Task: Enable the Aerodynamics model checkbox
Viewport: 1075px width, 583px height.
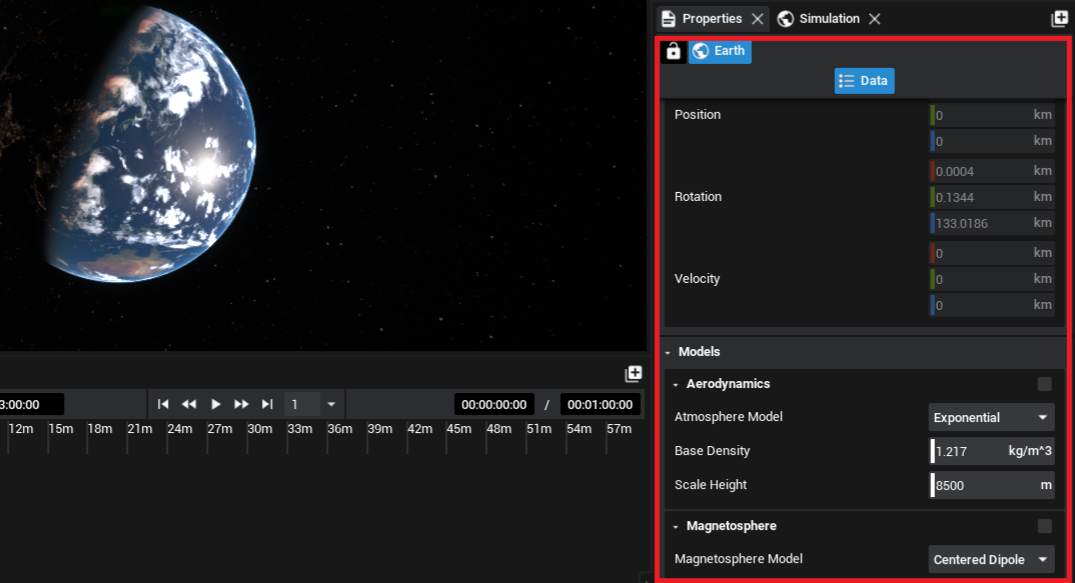Action: pyautogui.click(x=1044, y=384)
